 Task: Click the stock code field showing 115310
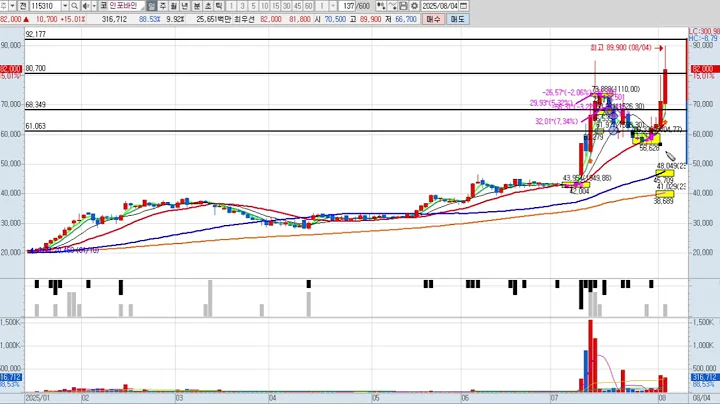45,6
